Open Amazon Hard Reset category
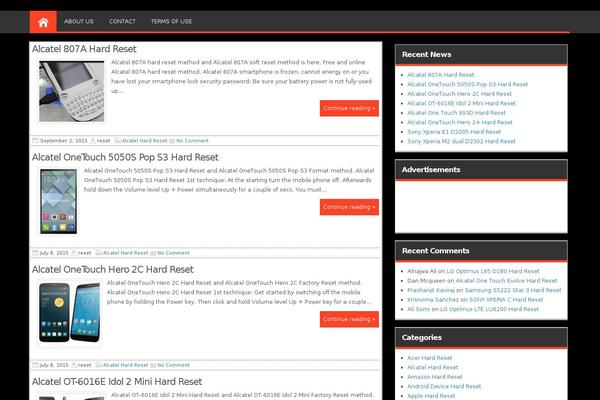 (435, 377)
